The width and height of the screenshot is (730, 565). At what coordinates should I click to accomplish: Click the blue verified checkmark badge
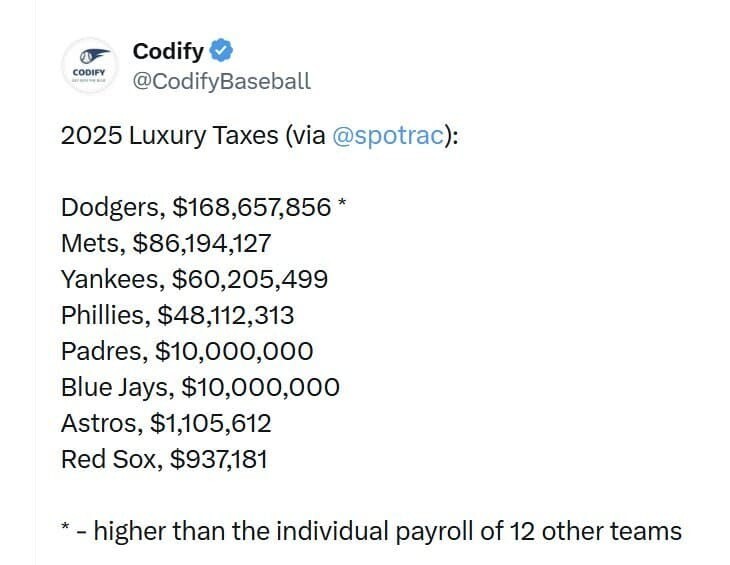(x=221, y=50)
